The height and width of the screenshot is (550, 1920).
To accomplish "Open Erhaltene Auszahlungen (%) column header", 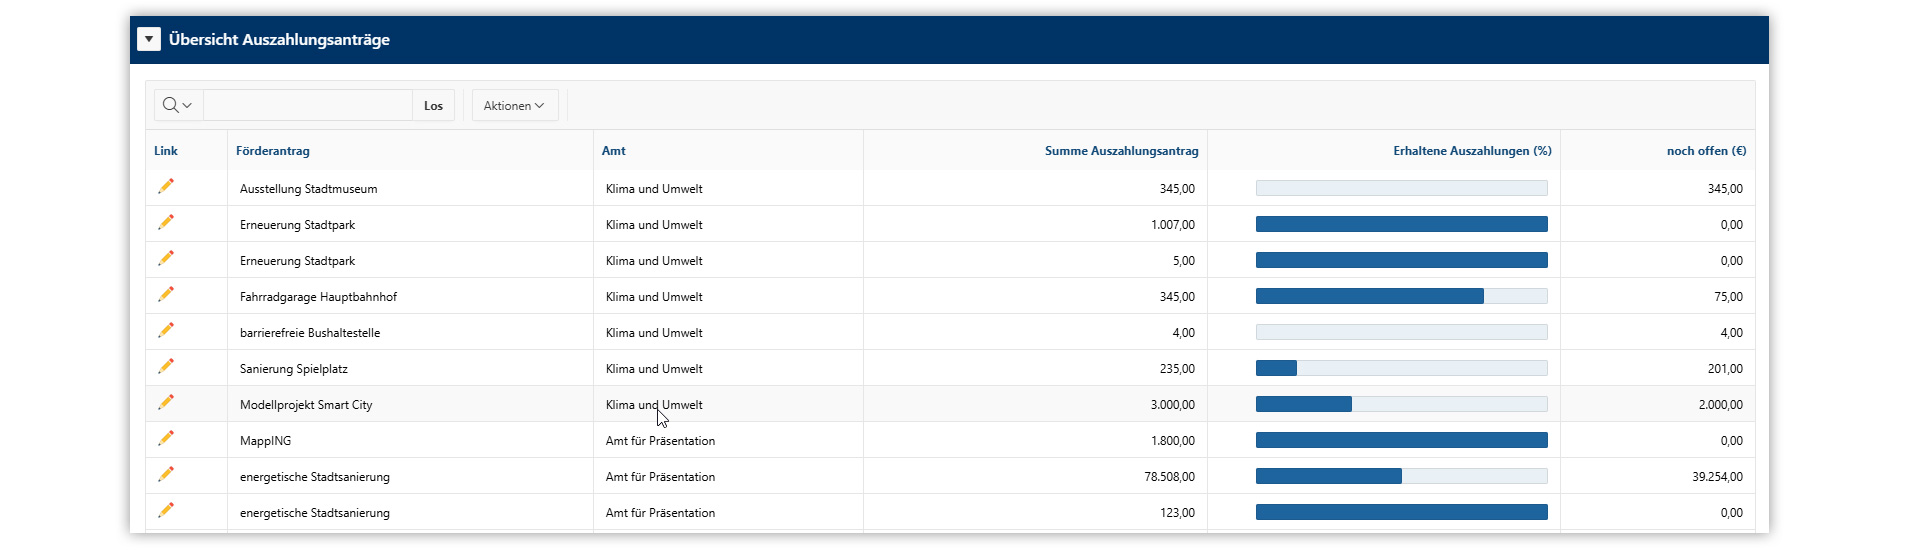I will [x=1472, y=151].
